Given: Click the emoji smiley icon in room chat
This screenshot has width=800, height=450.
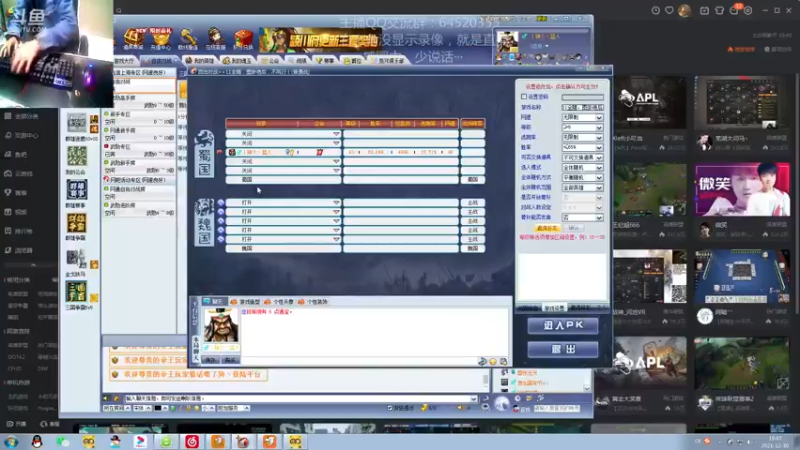Looking at the screenshot, I should point(493,361).
